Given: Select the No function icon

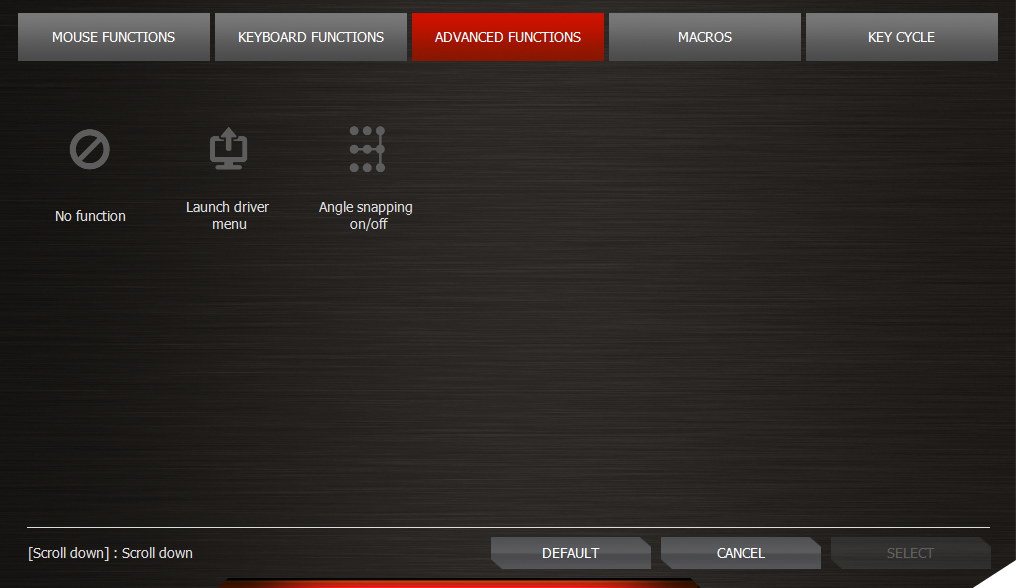Looking at the screenshot, I should (x=90, y=151).
